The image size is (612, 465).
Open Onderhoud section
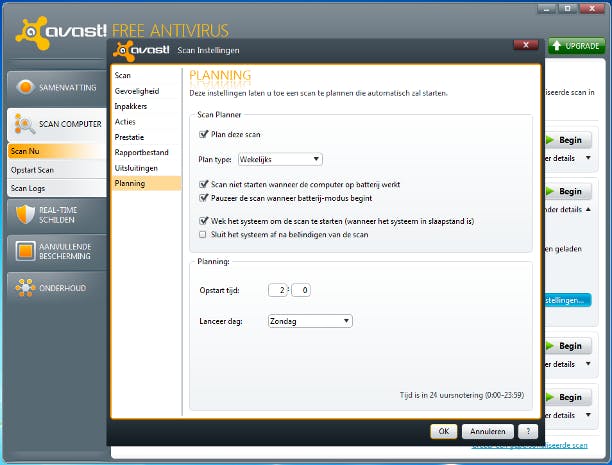coord(57,288)
